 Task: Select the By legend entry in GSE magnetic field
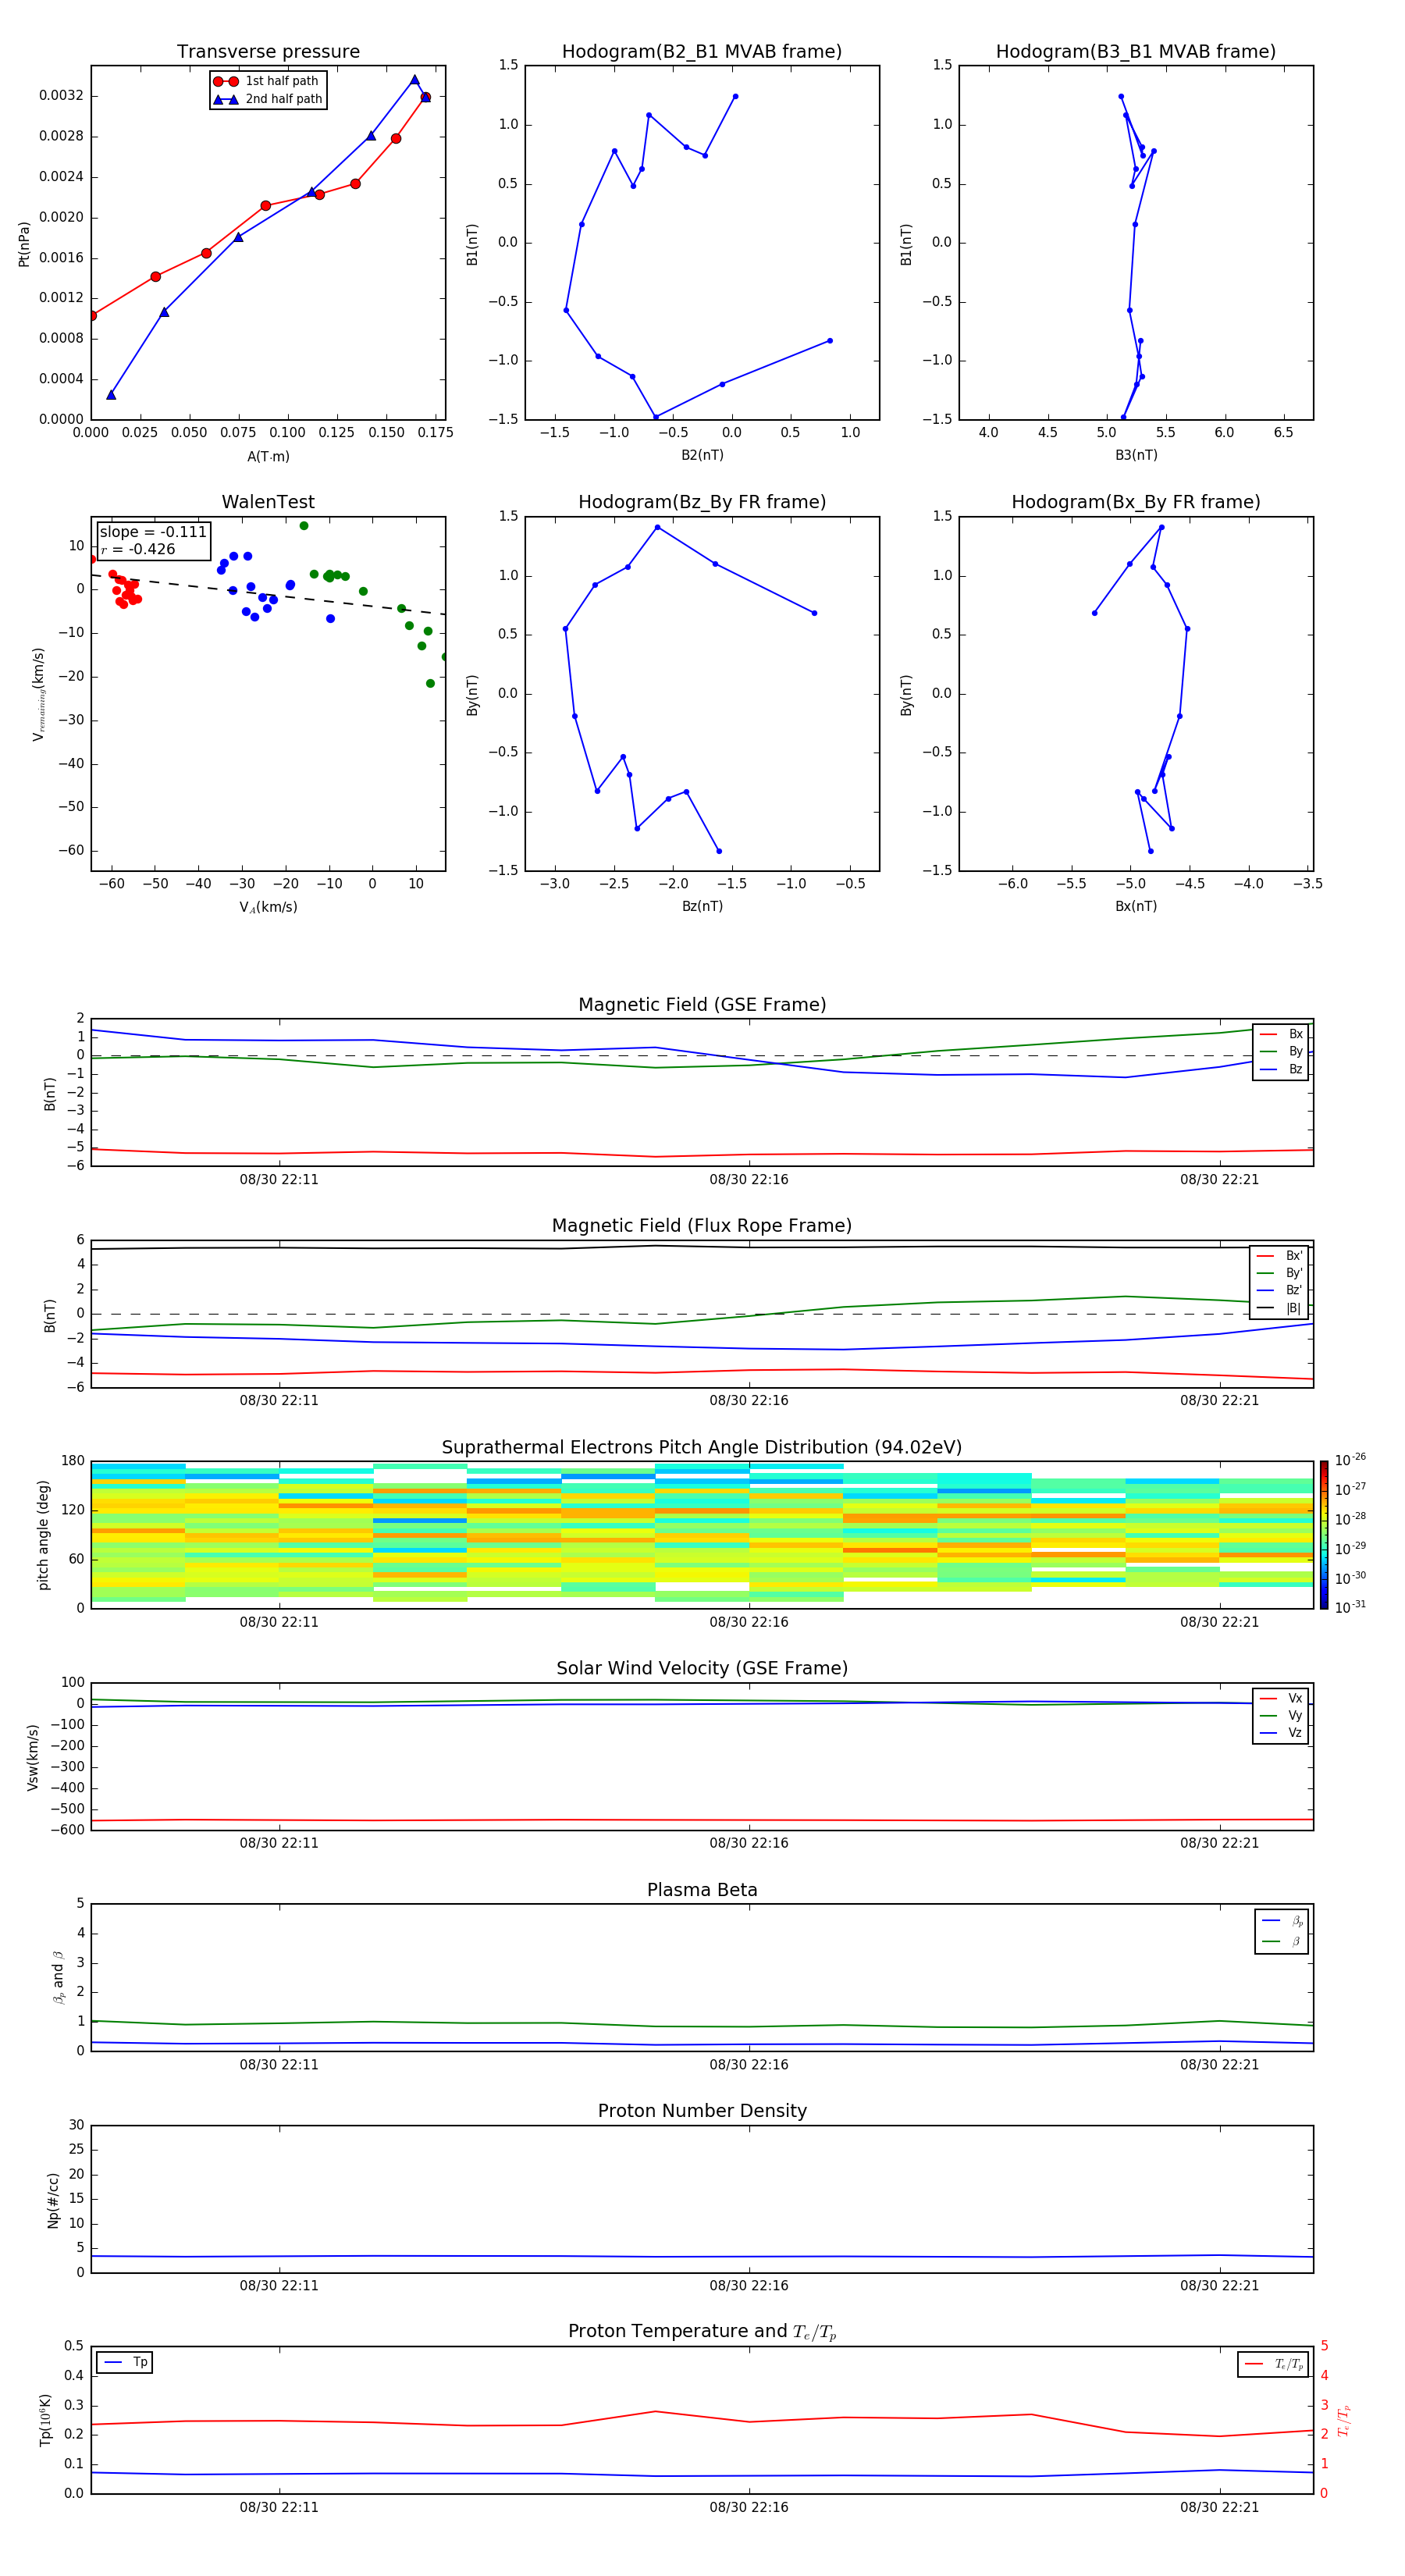coord(1281,1052)
